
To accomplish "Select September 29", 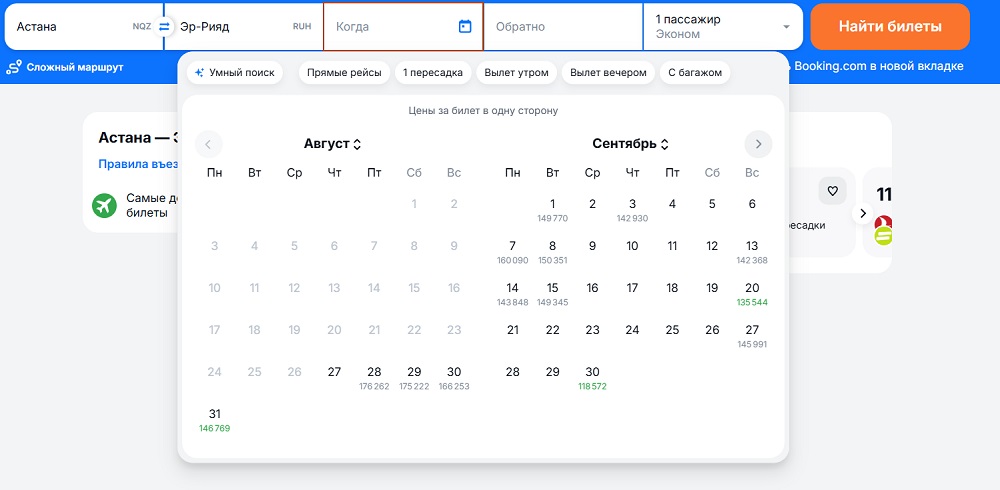I will tap(552, 373).
